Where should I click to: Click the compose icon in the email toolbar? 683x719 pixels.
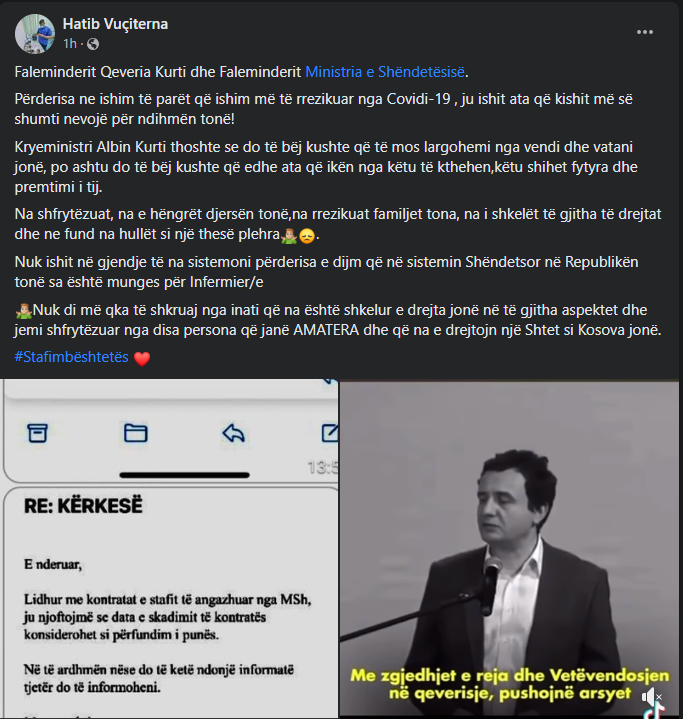point(330,433)
